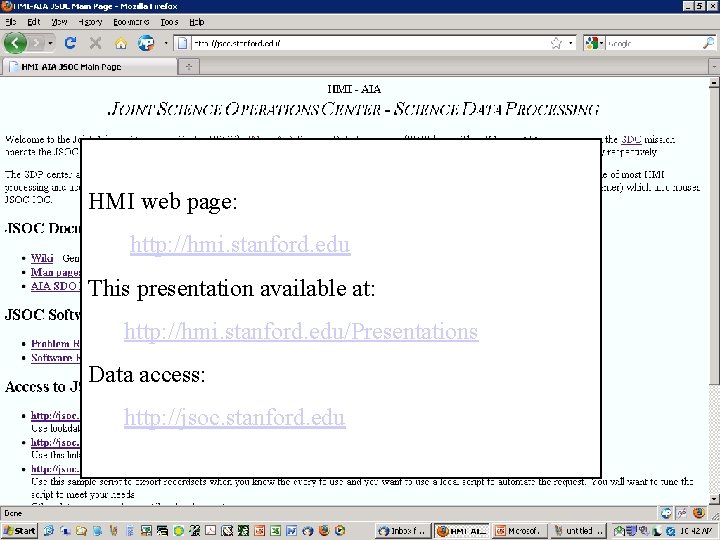Open the Tools menu
The height and width of the screenshot is (540, 720).
pos(169,22)
